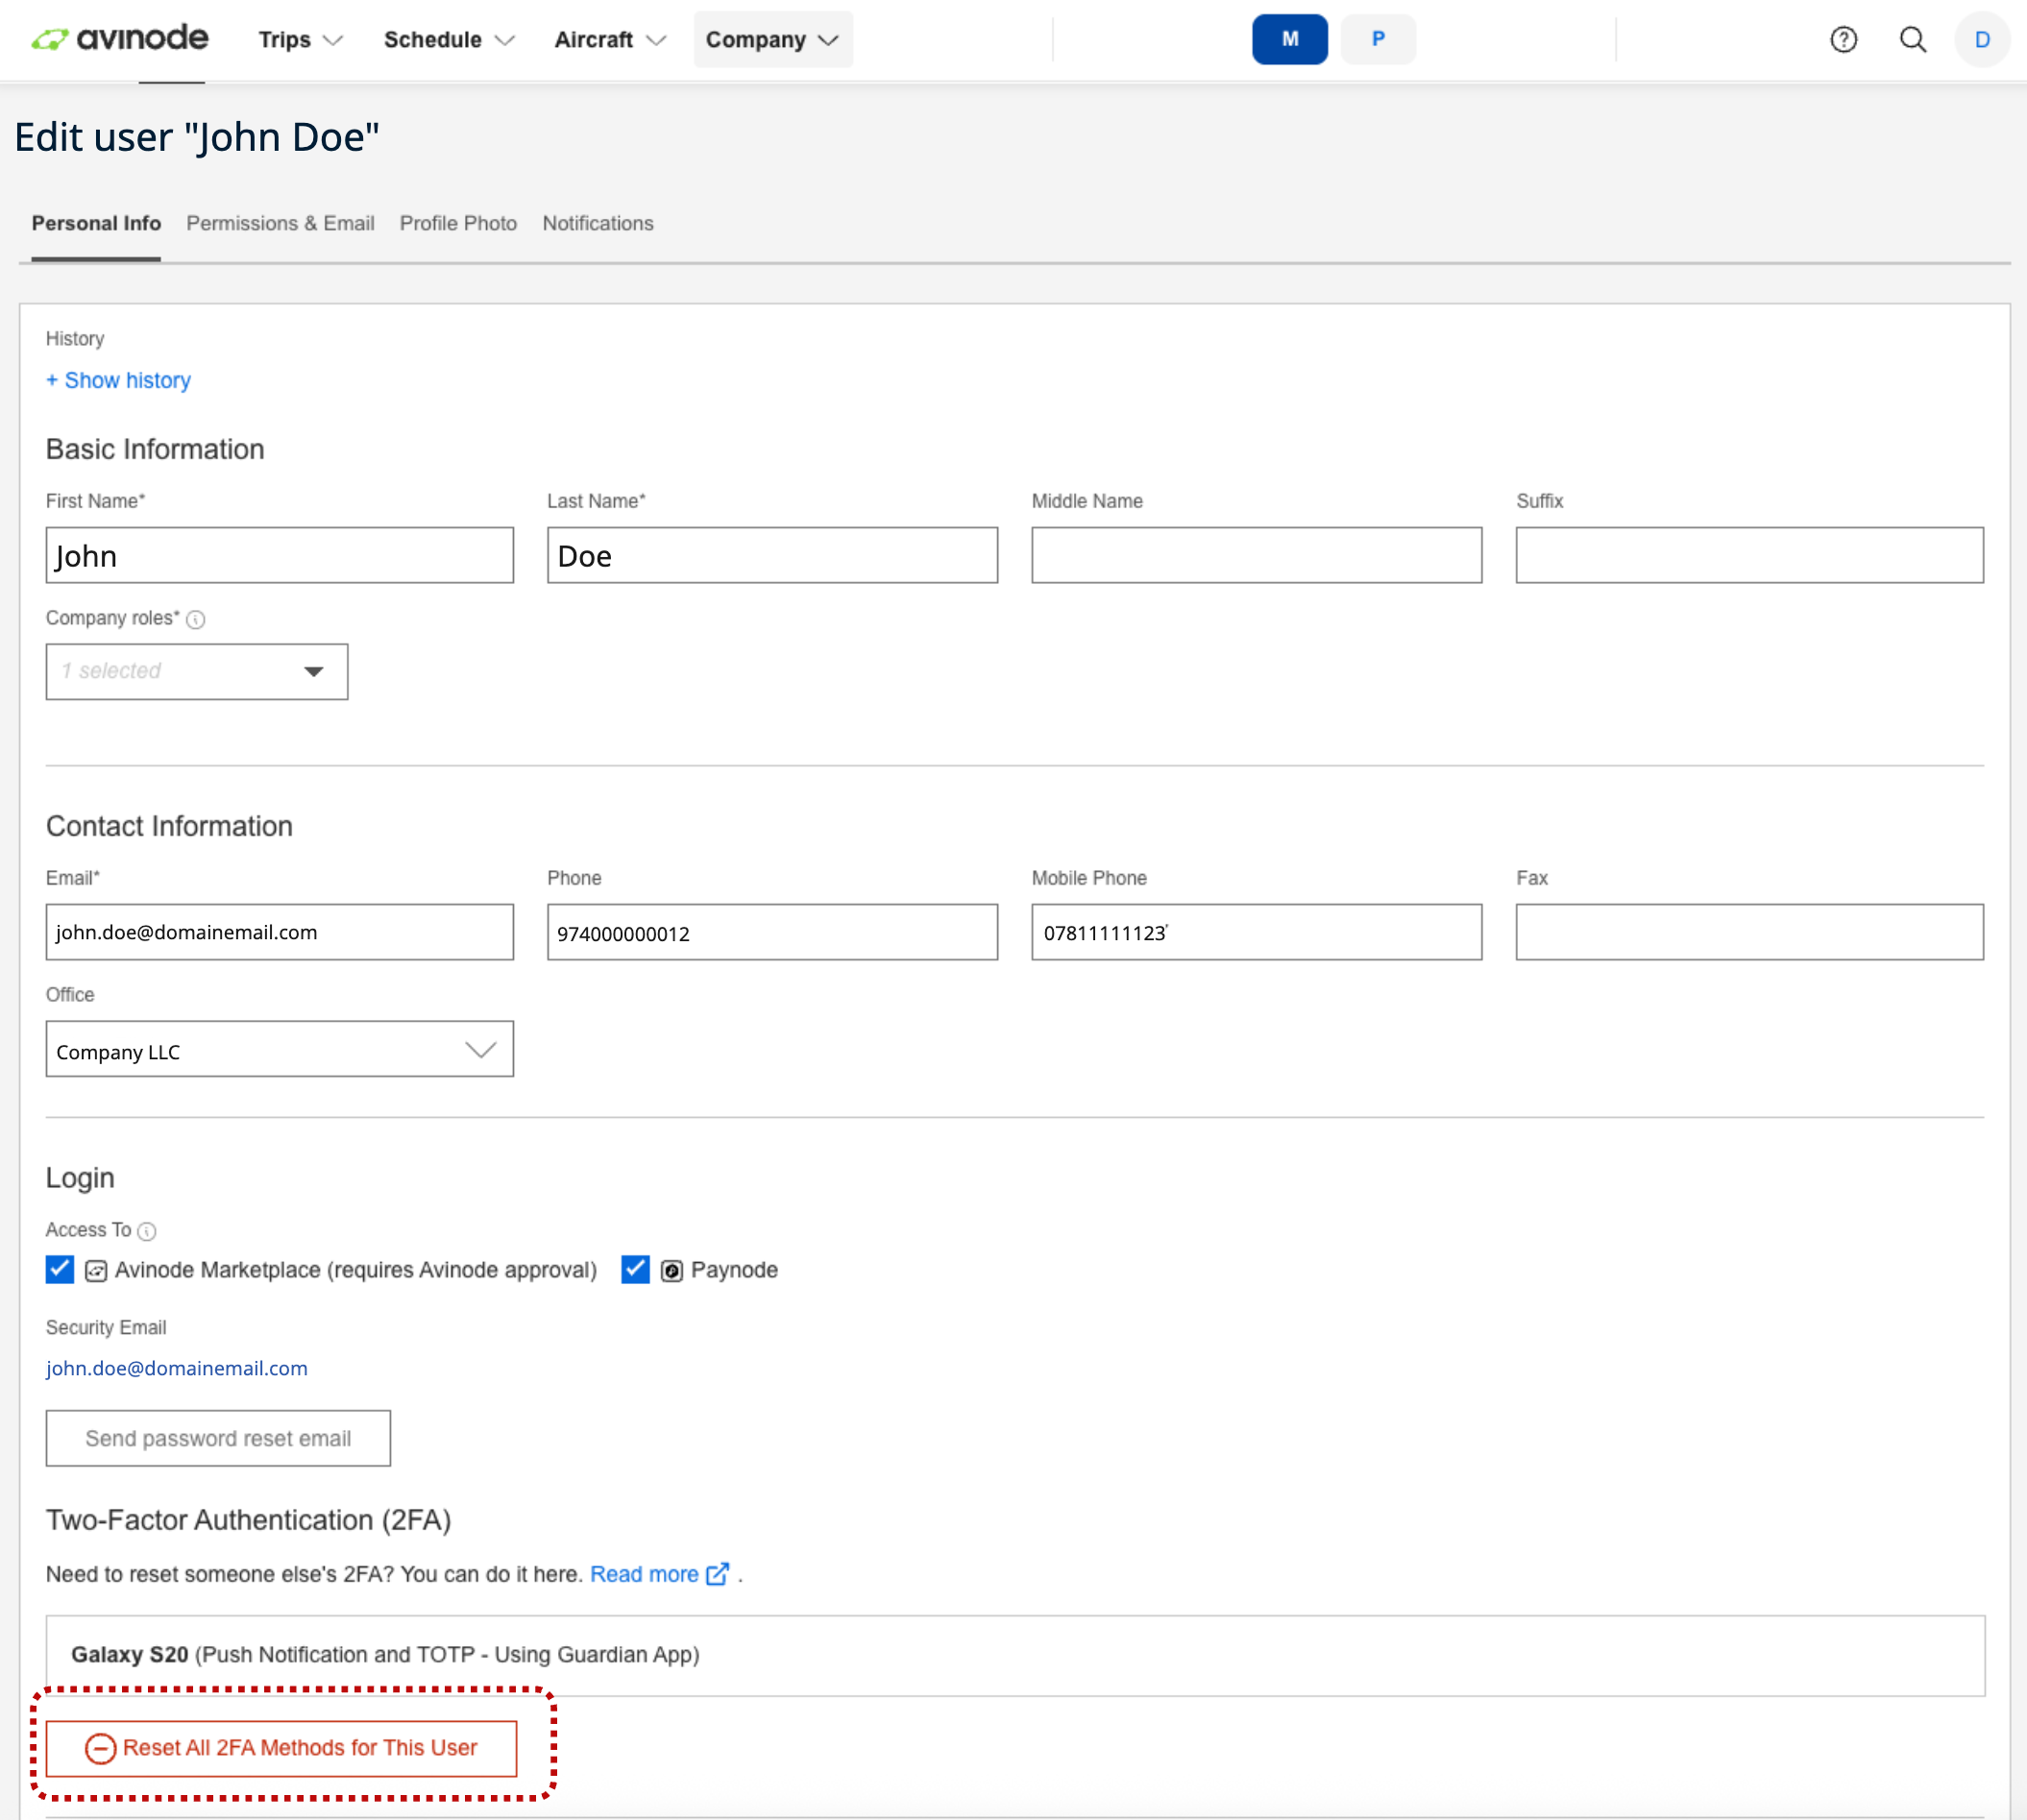Expand Show history link
Screen dimensions: 2027x1820
[118, 380]
